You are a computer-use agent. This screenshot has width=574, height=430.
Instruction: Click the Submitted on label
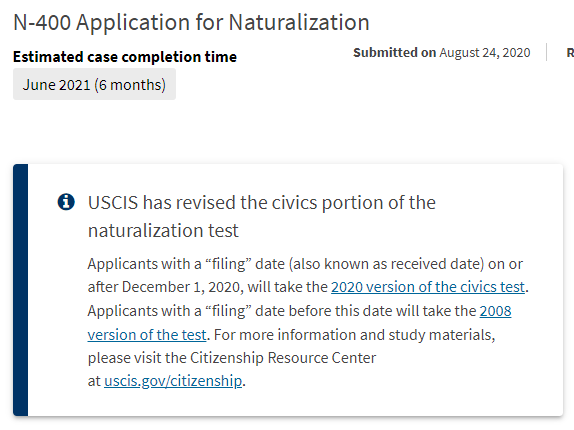coord(394,52)
